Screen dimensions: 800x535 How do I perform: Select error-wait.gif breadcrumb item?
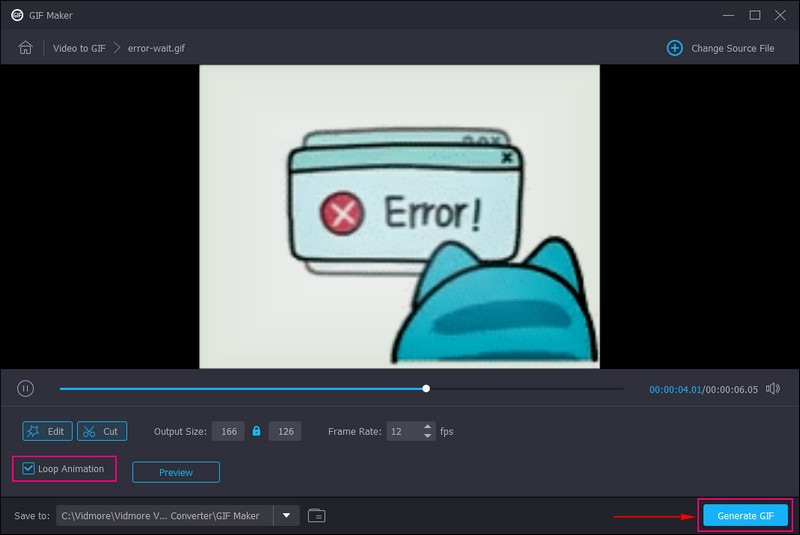click(x=158, y=48)
